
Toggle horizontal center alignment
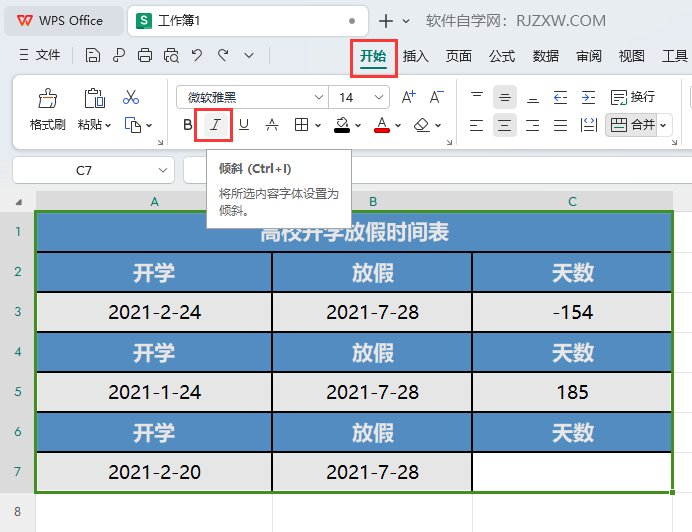[x=505, y=126]
